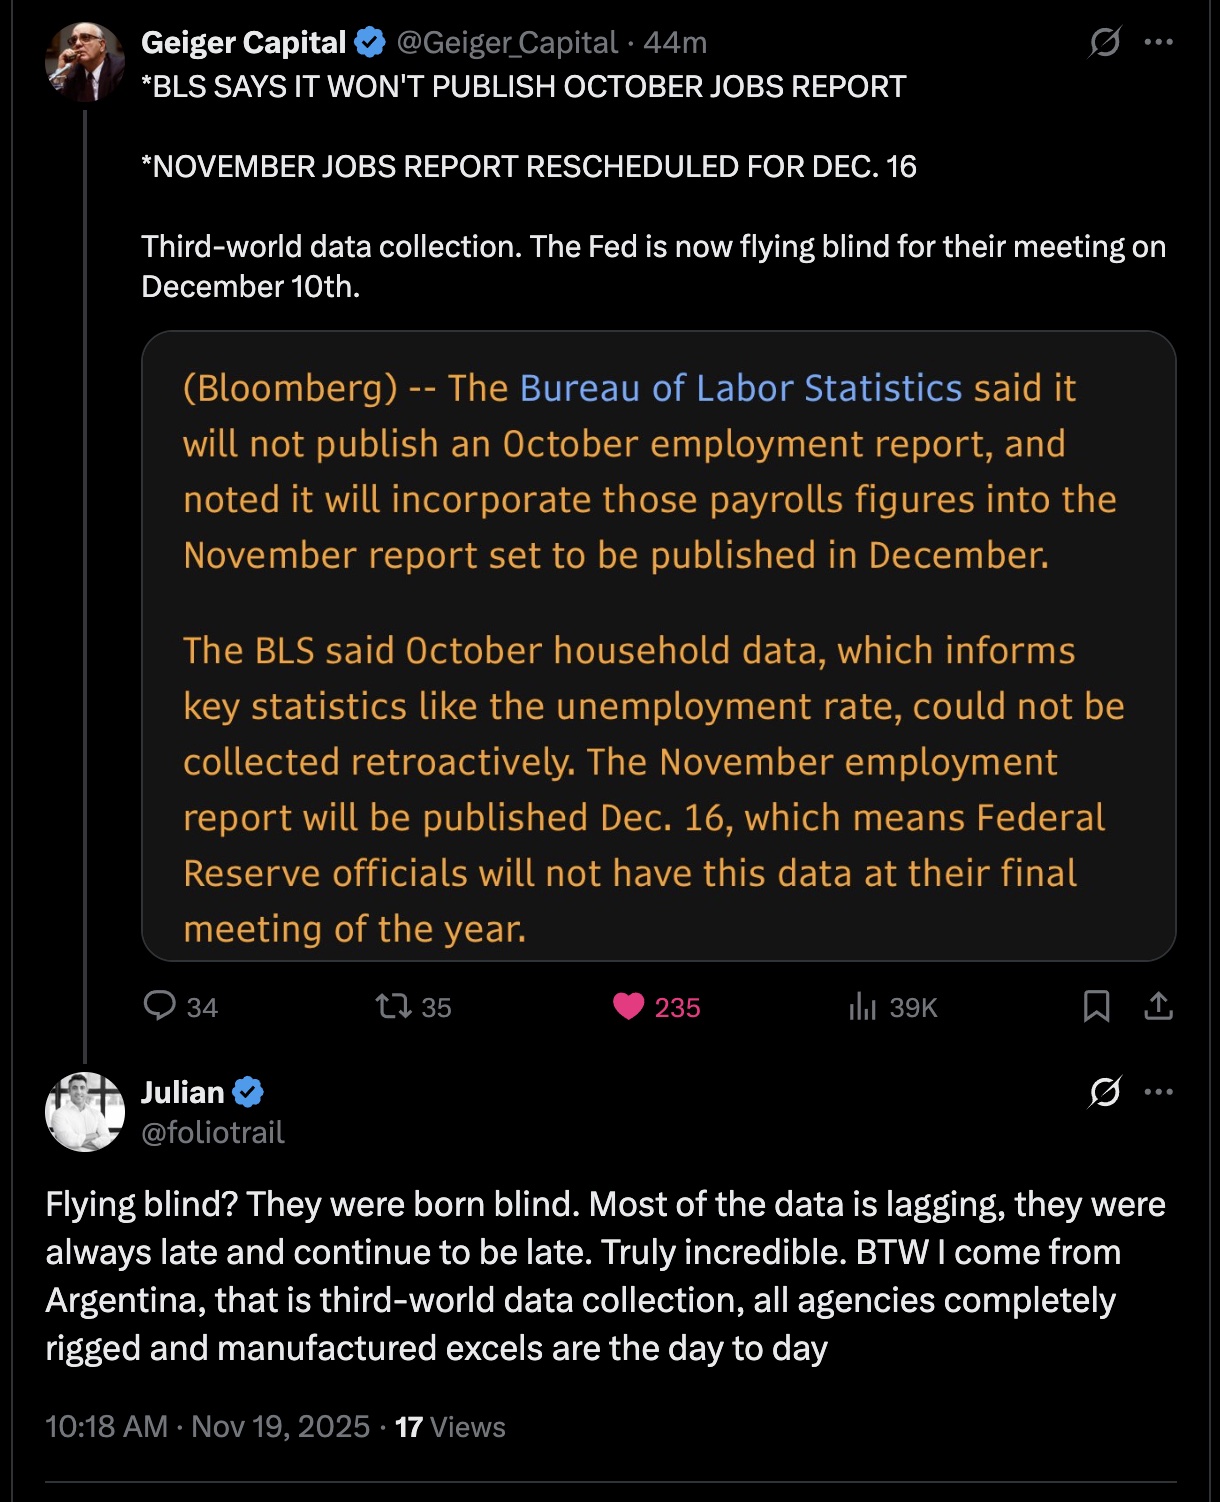Click the Grok icon on Geiger Capital's post
Viewport: 1220px width, 1502px height.
tap(1104, 42)
